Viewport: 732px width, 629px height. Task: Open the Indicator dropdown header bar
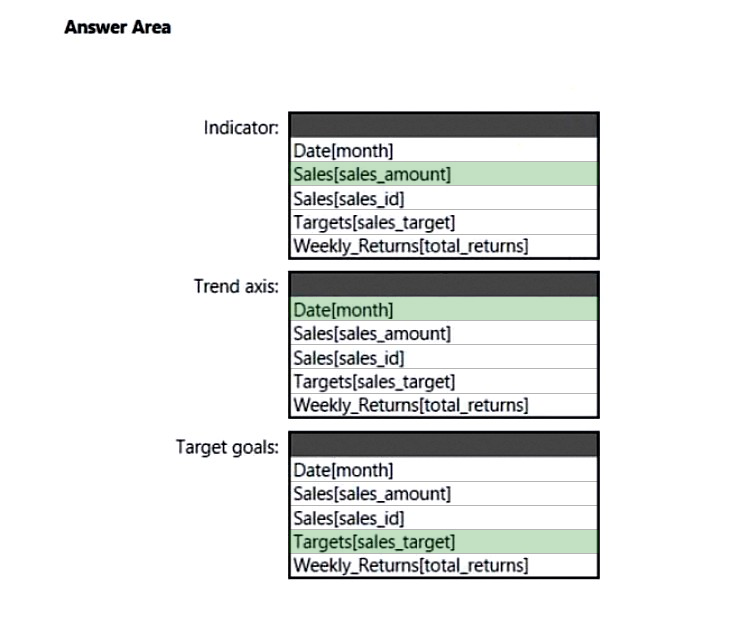point(443,125)
